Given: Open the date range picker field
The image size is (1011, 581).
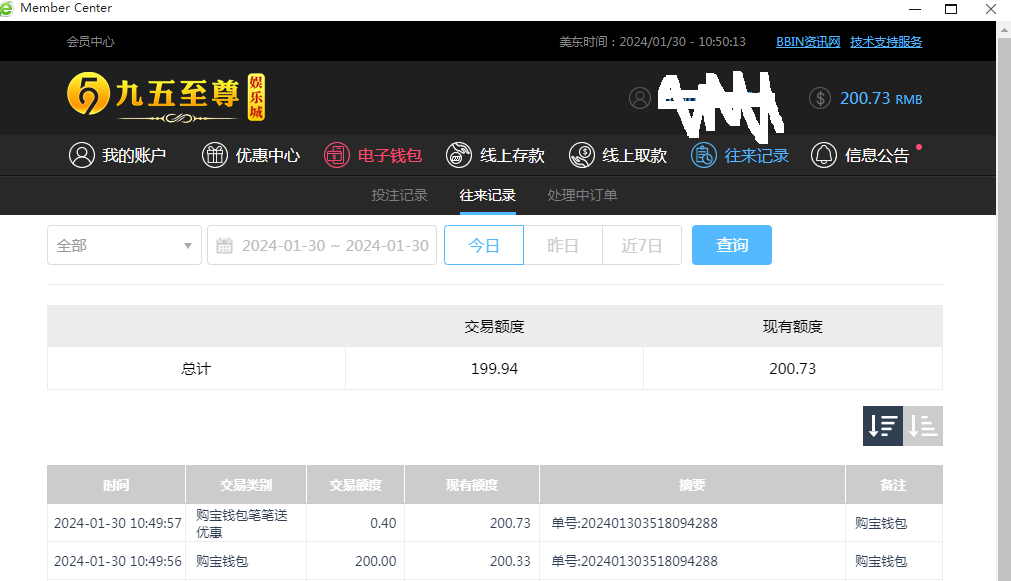Looking at the screenshot, I should click(322, 245).
